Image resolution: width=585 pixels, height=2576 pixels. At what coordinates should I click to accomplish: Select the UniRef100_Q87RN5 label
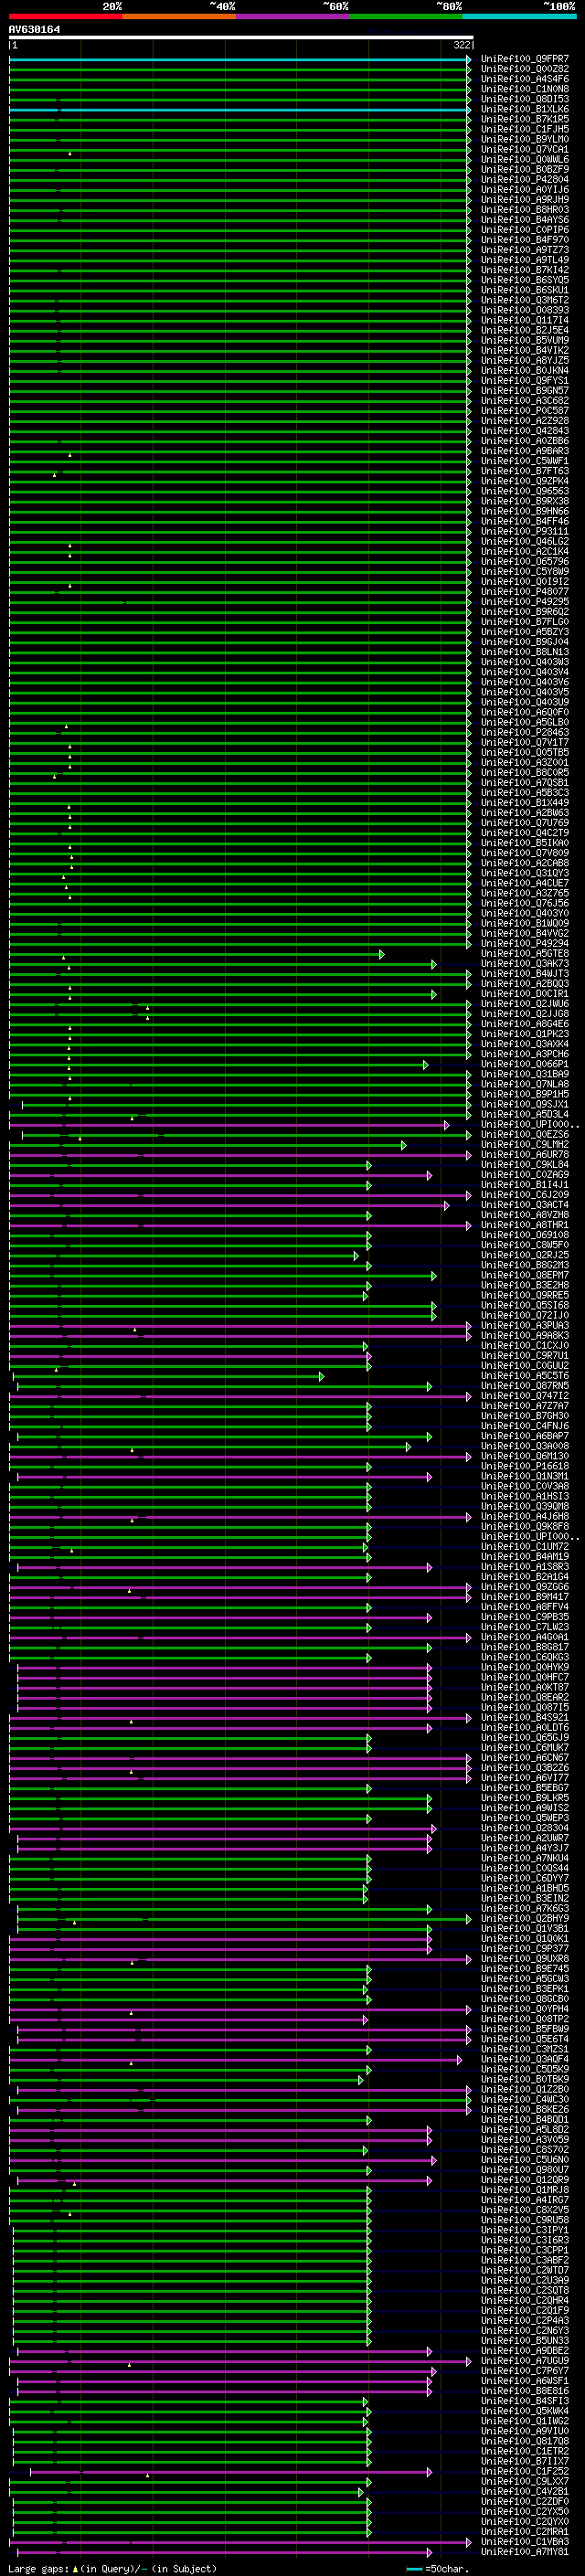[524, 1386]
